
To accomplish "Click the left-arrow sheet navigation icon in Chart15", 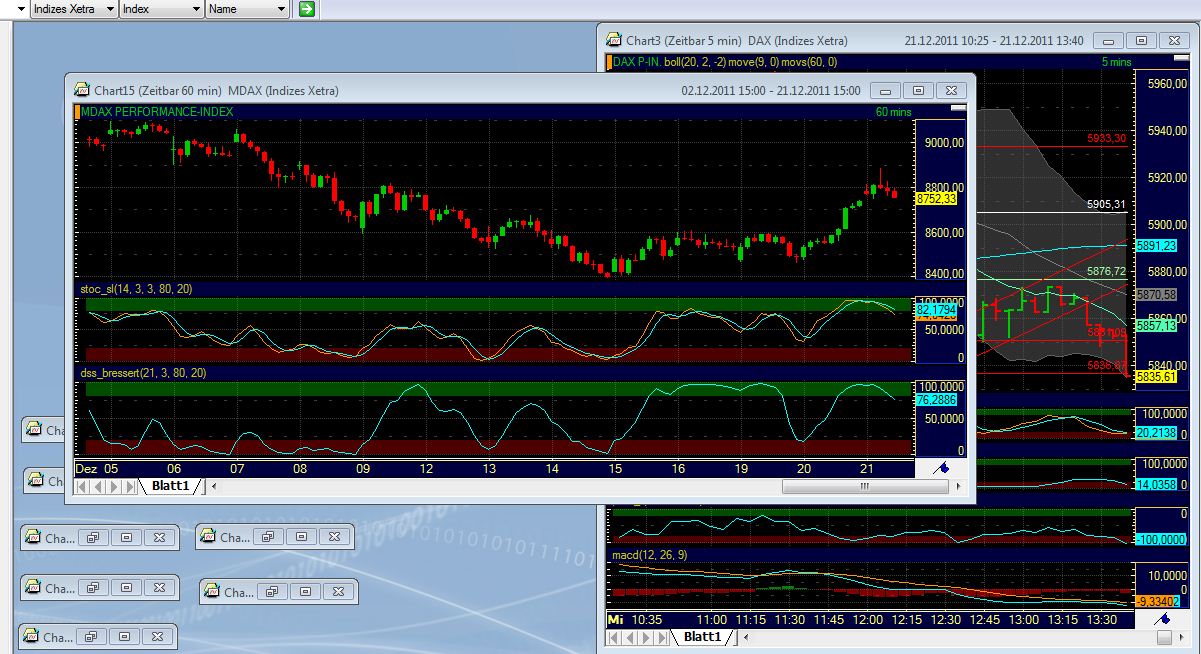I will [97, 486].
